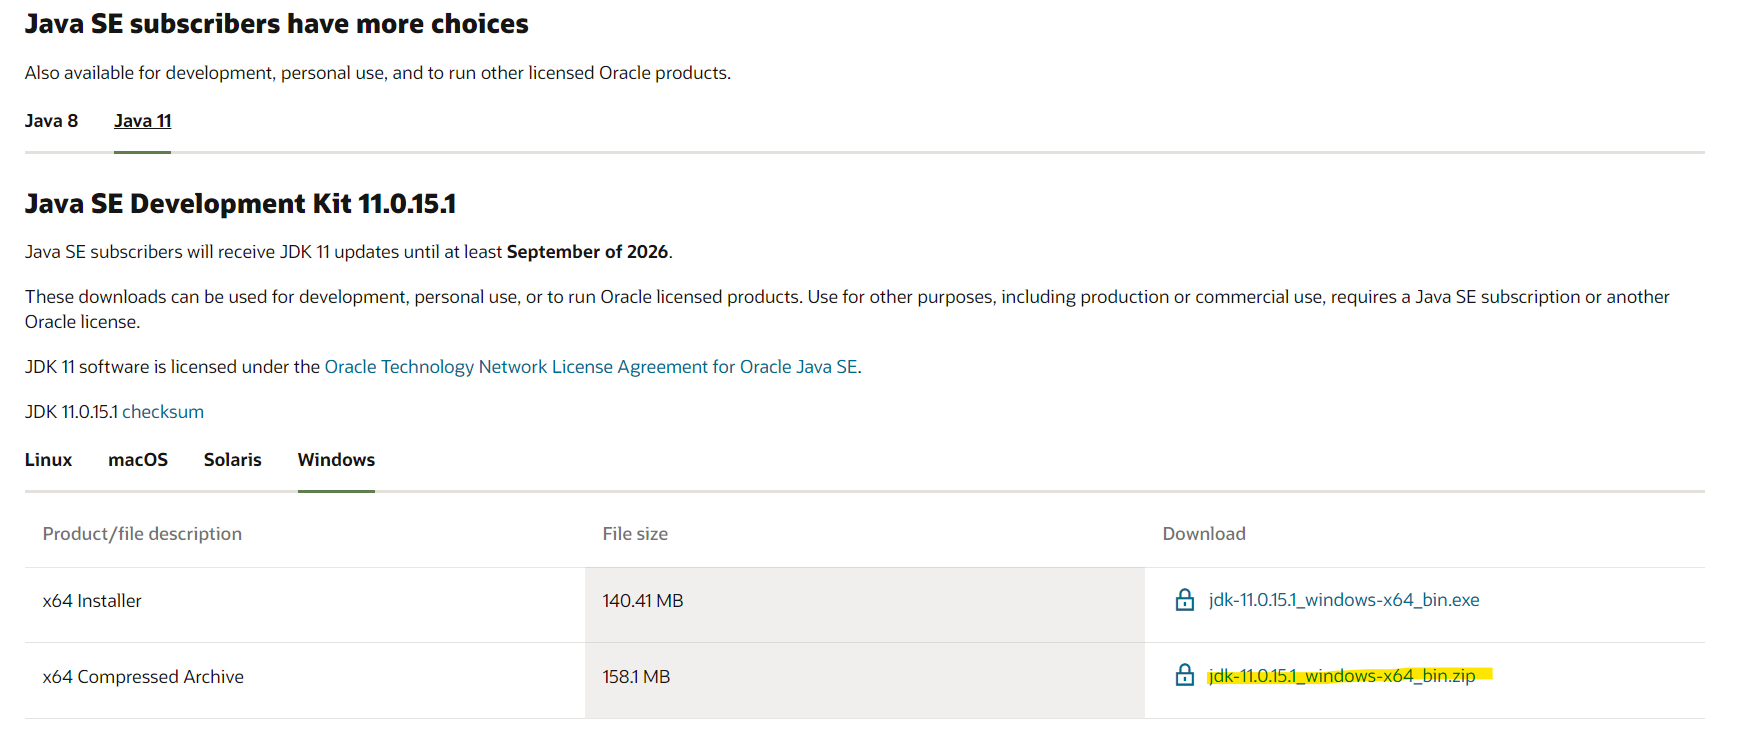The height and width of the screenshot is (746, 1746).
Task: Open the JDK 11.0.15.1 checksum link
Action: [x=163, y=412]
